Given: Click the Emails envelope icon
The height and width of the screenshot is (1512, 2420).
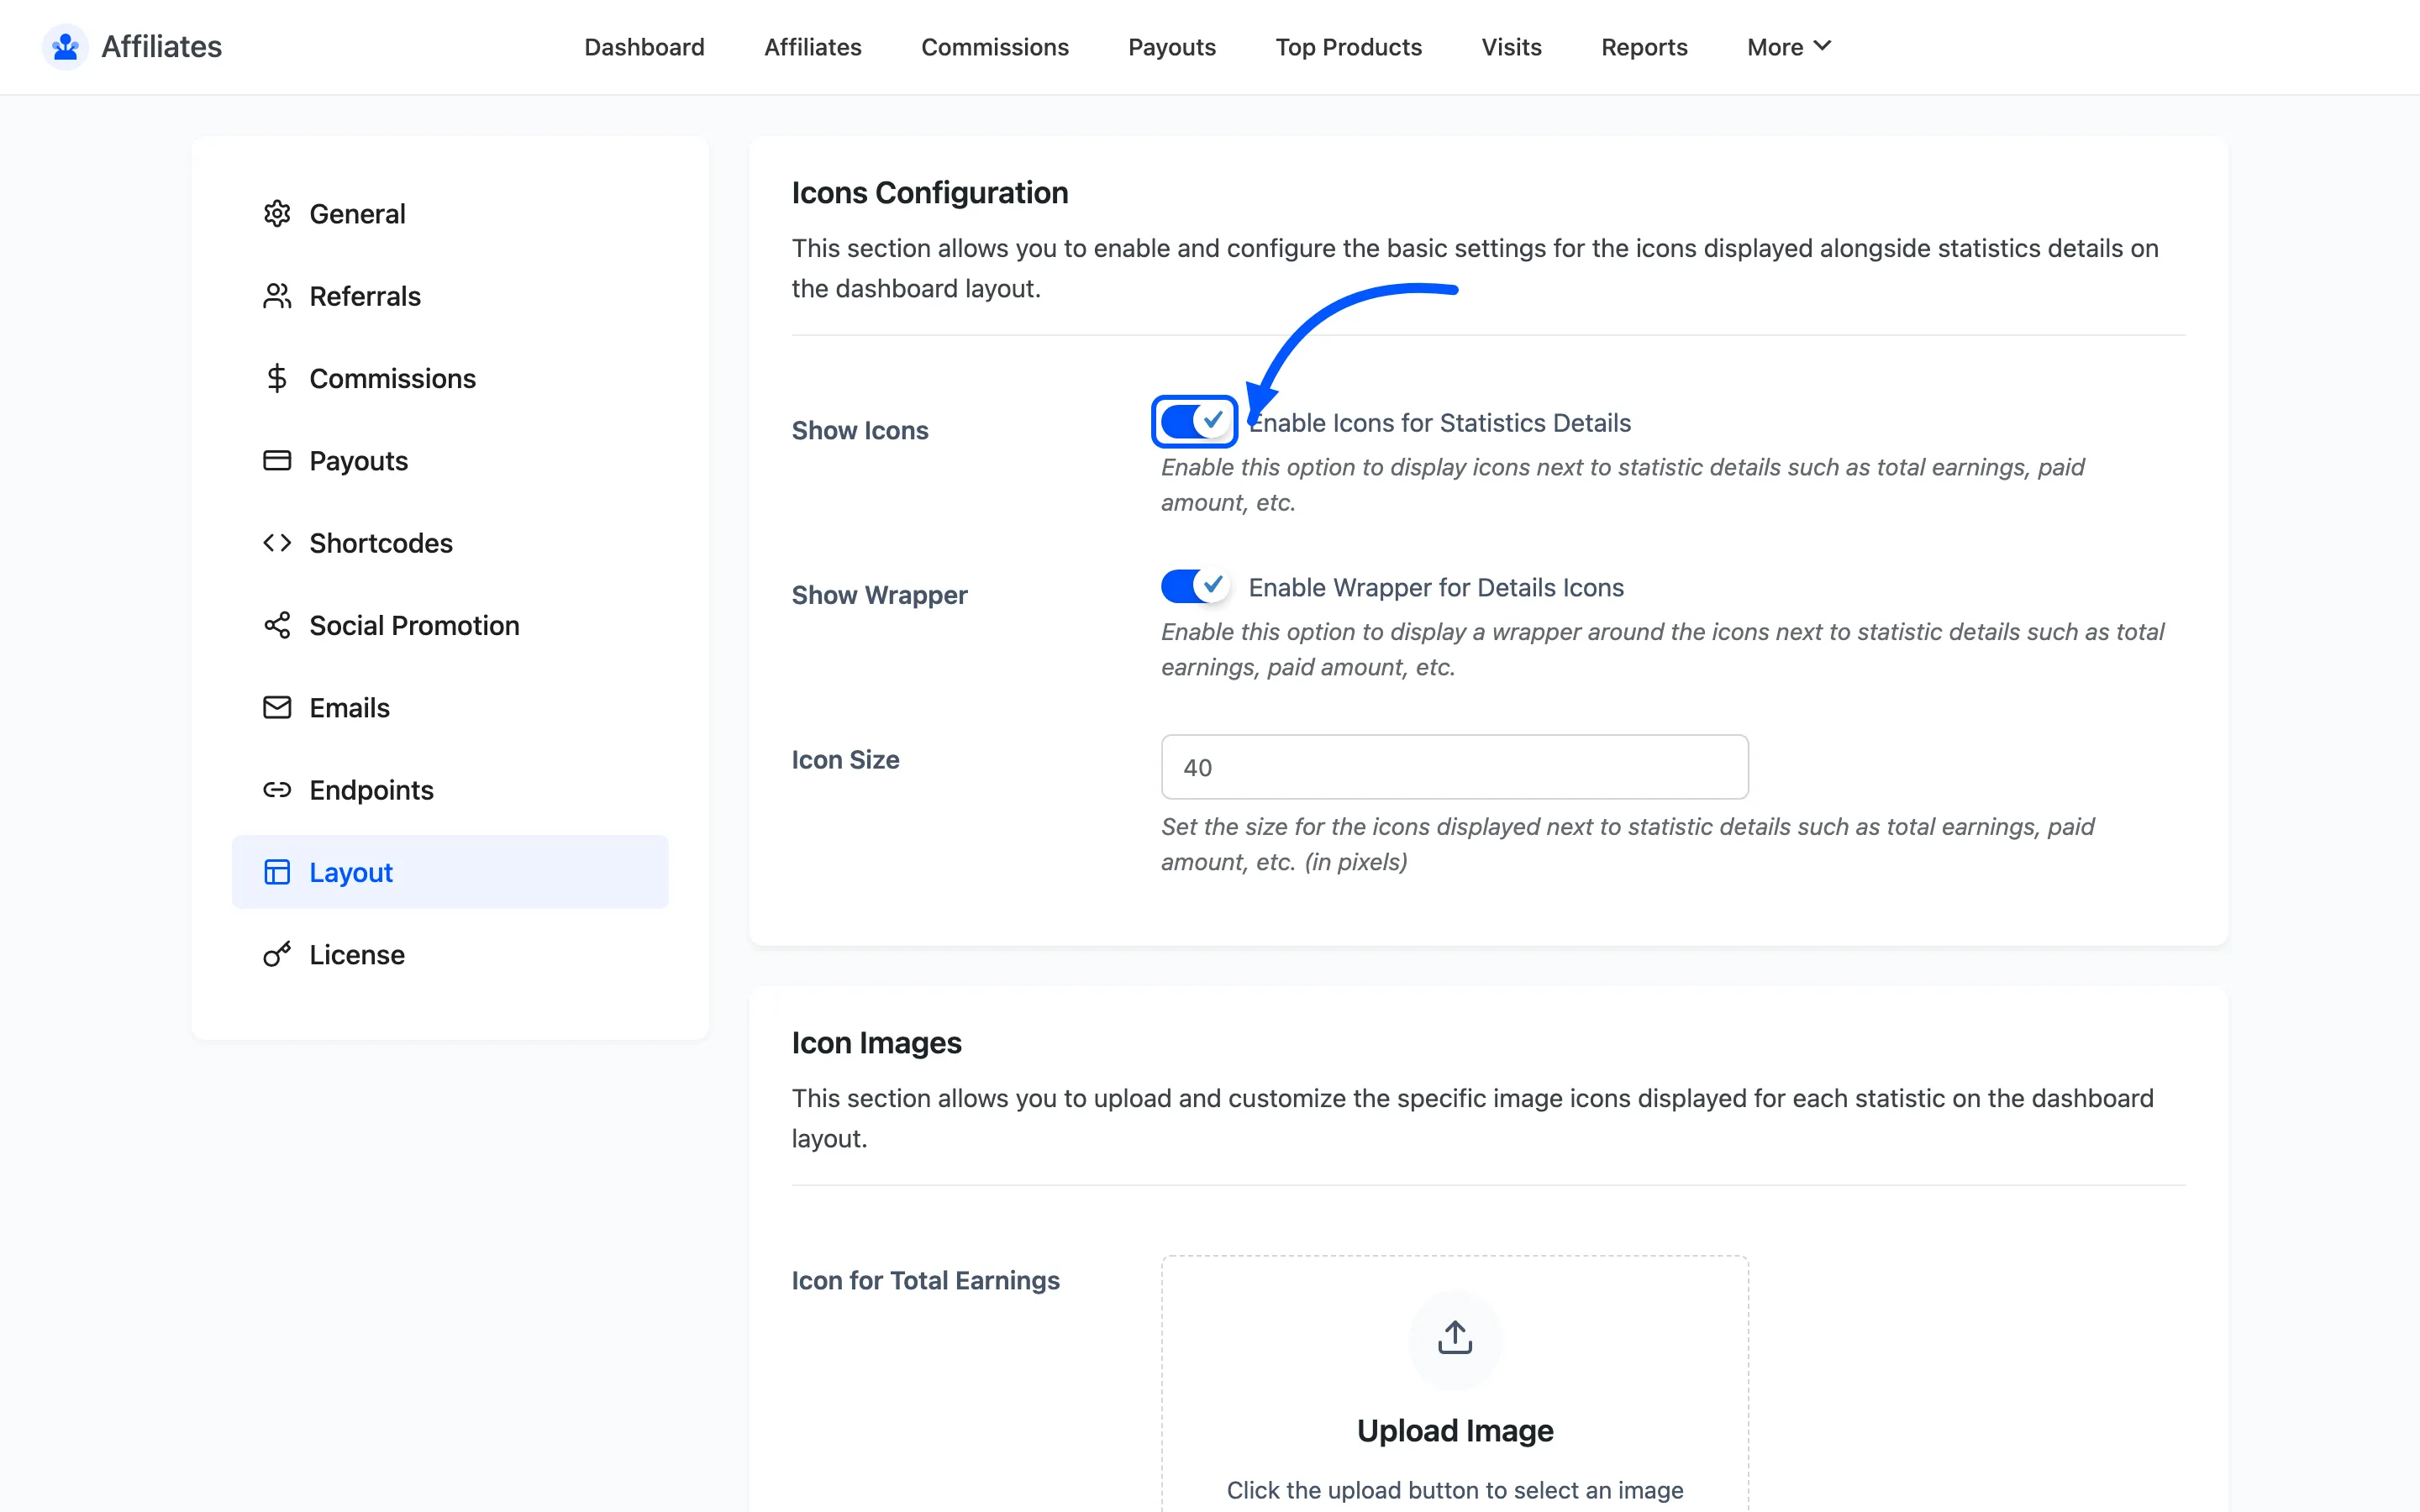Looking at the screenshot, I should tap(277, 707).
